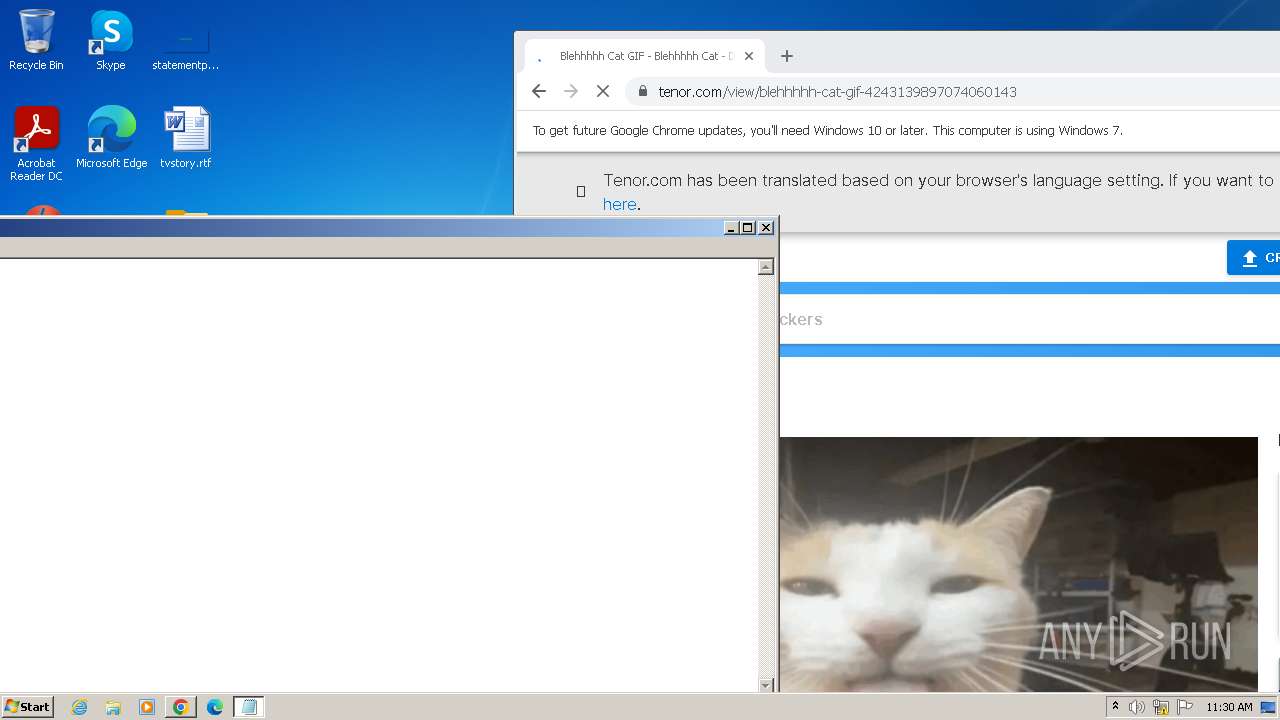Viewport: 1280px width, 720px height.
Task: Minimize the blank front window
Action: coord(731,228)
